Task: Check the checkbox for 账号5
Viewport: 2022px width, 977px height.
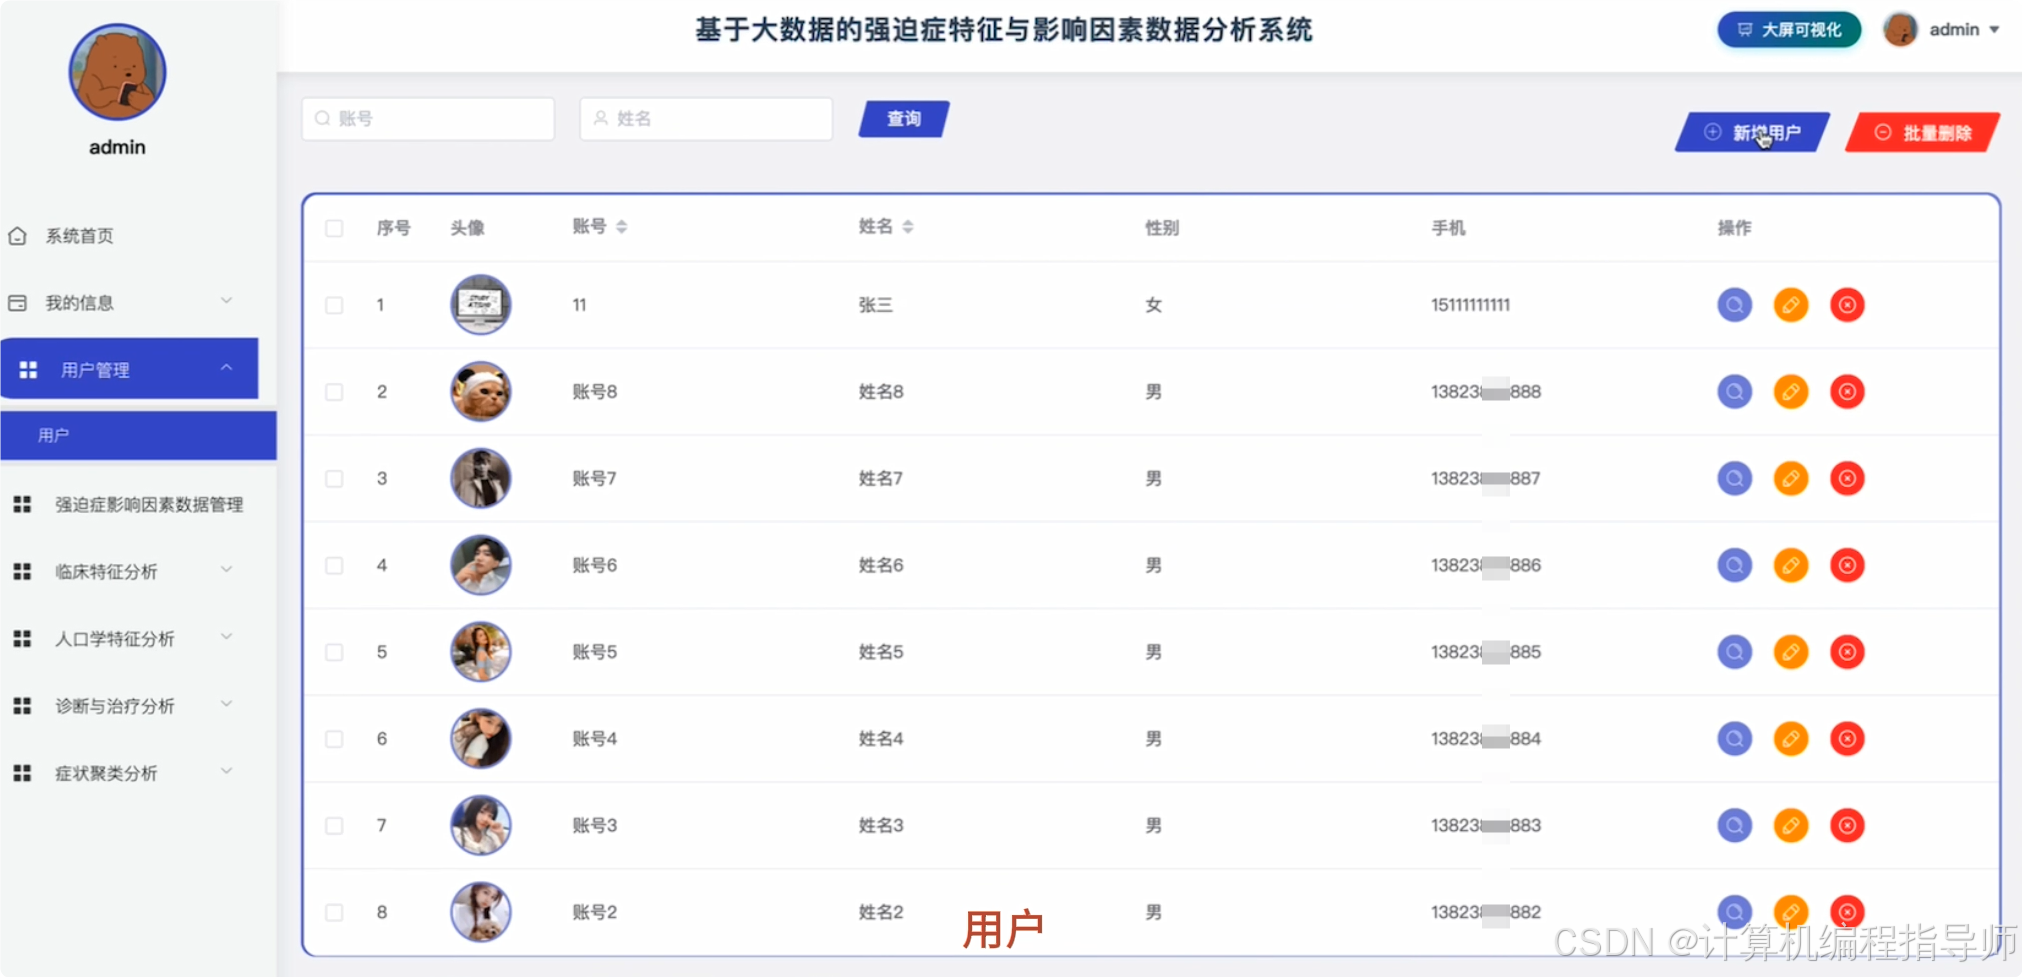Action: click(x=334, y=652)
